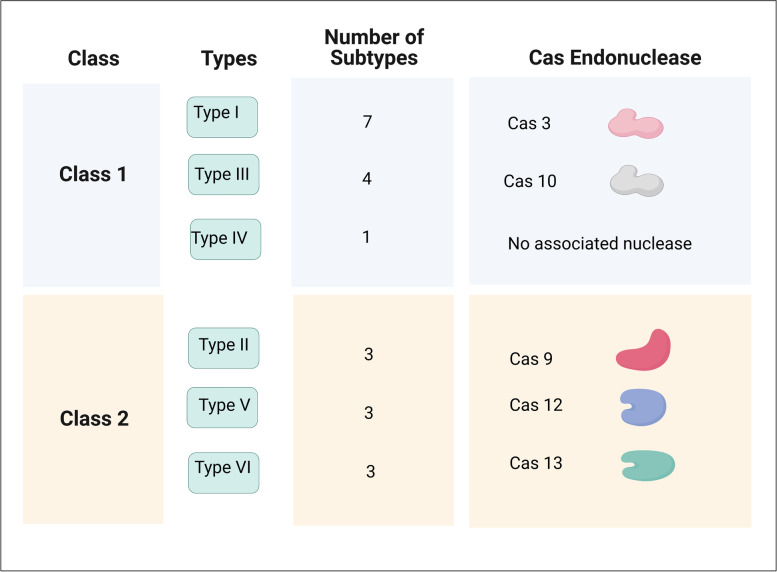Select the gray Cas 10 protein icon

pos(637,182)
